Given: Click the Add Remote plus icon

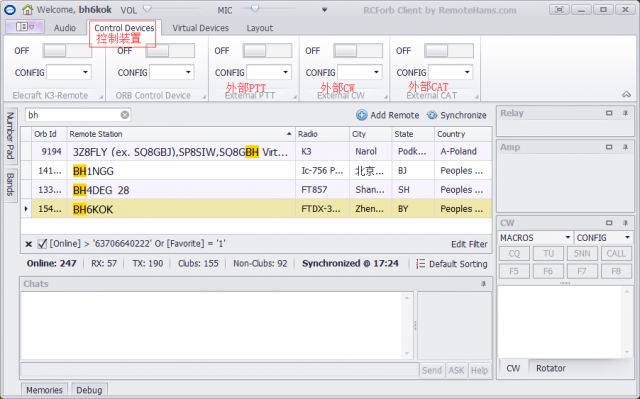Looking at the screenshot, I should click(362, 115).
